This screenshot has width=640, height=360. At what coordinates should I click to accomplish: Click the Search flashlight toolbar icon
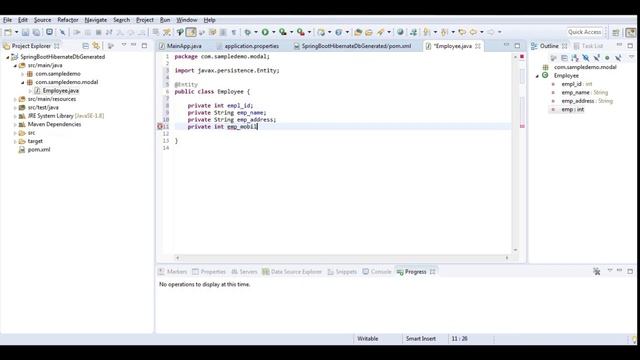(x=380, y=32)
